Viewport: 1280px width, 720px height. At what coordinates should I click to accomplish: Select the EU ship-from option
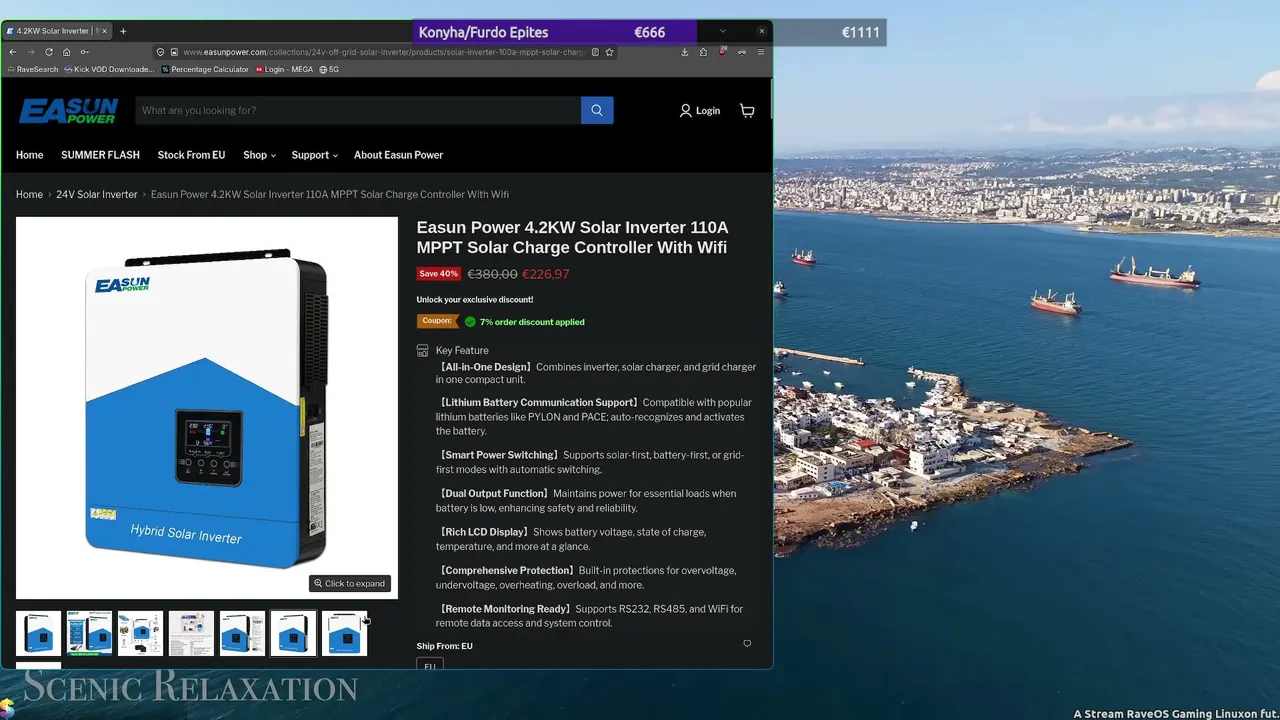pos(429,664)
